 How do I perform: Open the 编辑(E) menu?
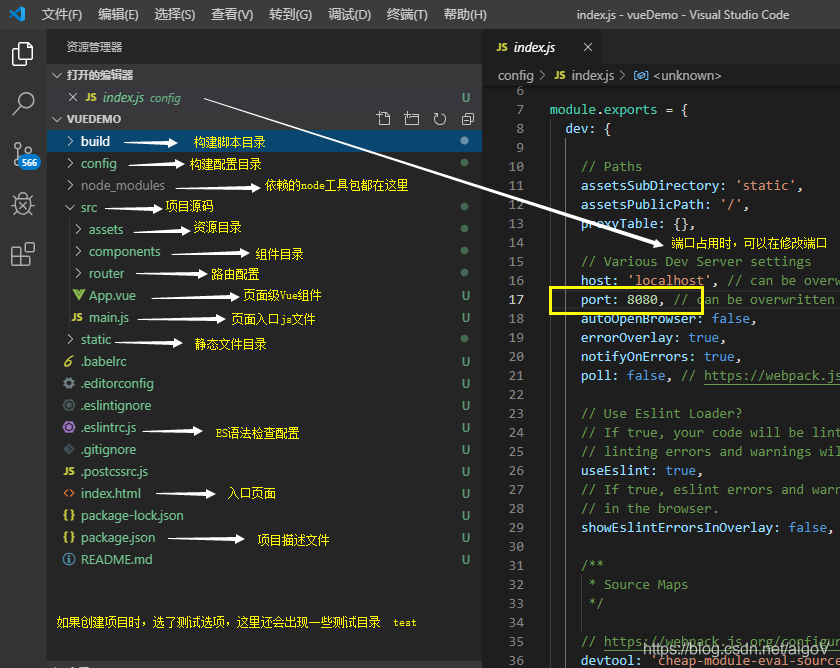click(118, 14)
